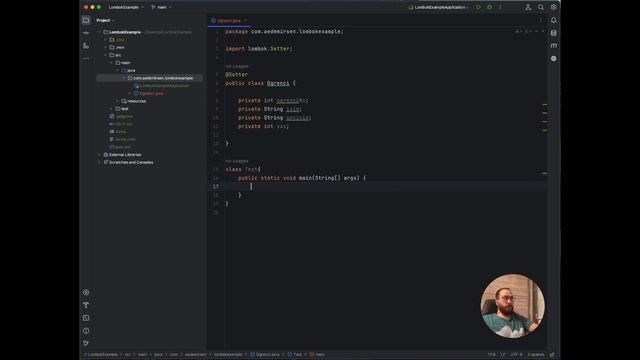The image size is (640, 360).
Task: Expand Scratches and Consoles node
Action: point(99,162)
